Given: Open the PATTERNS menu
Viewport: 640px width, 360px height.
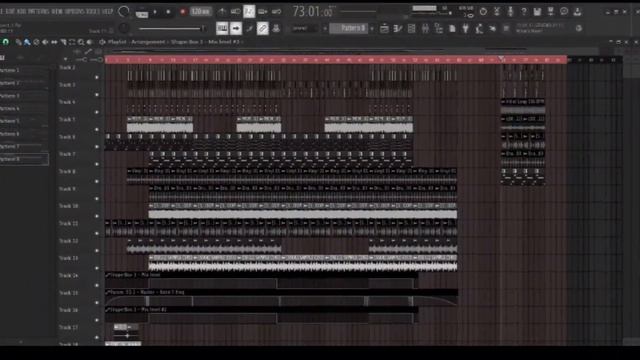Looking at the screenshot, I should [x=38, y=12].
